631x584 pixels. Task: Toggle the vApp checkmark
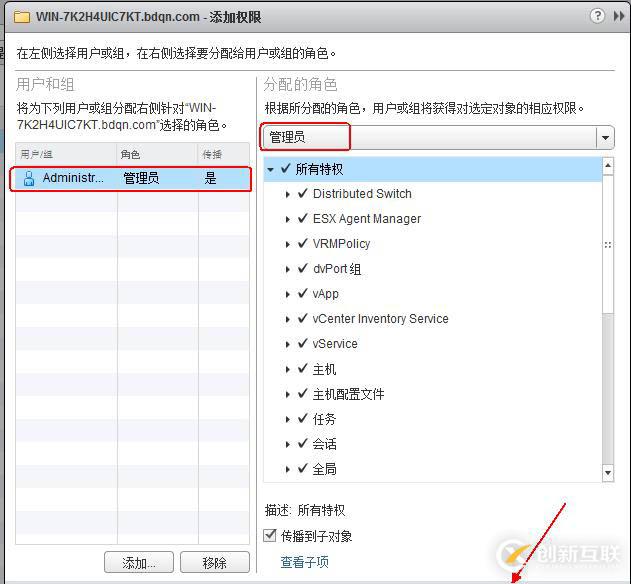click(303, 293)
